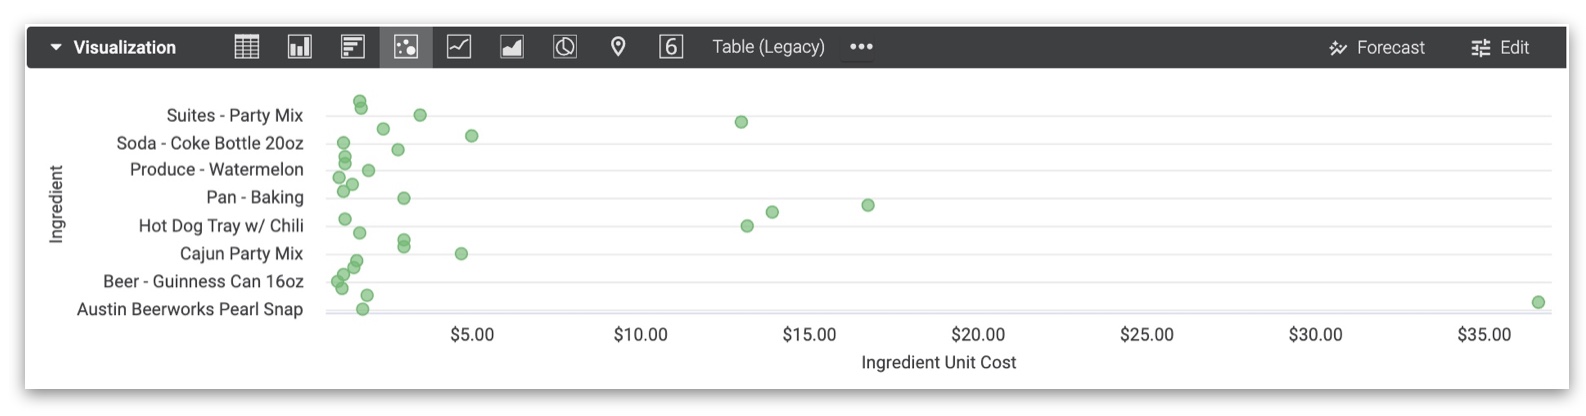Choose the Bar chart visualization icon
The width and height of the screenshot is (1586, 416).
(353, 47)
